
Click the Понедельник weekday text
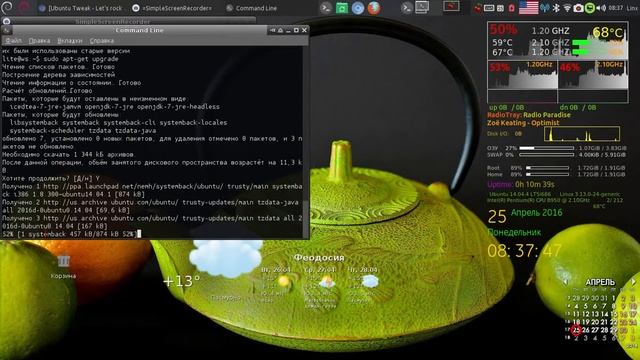click(x=514, y=232)
